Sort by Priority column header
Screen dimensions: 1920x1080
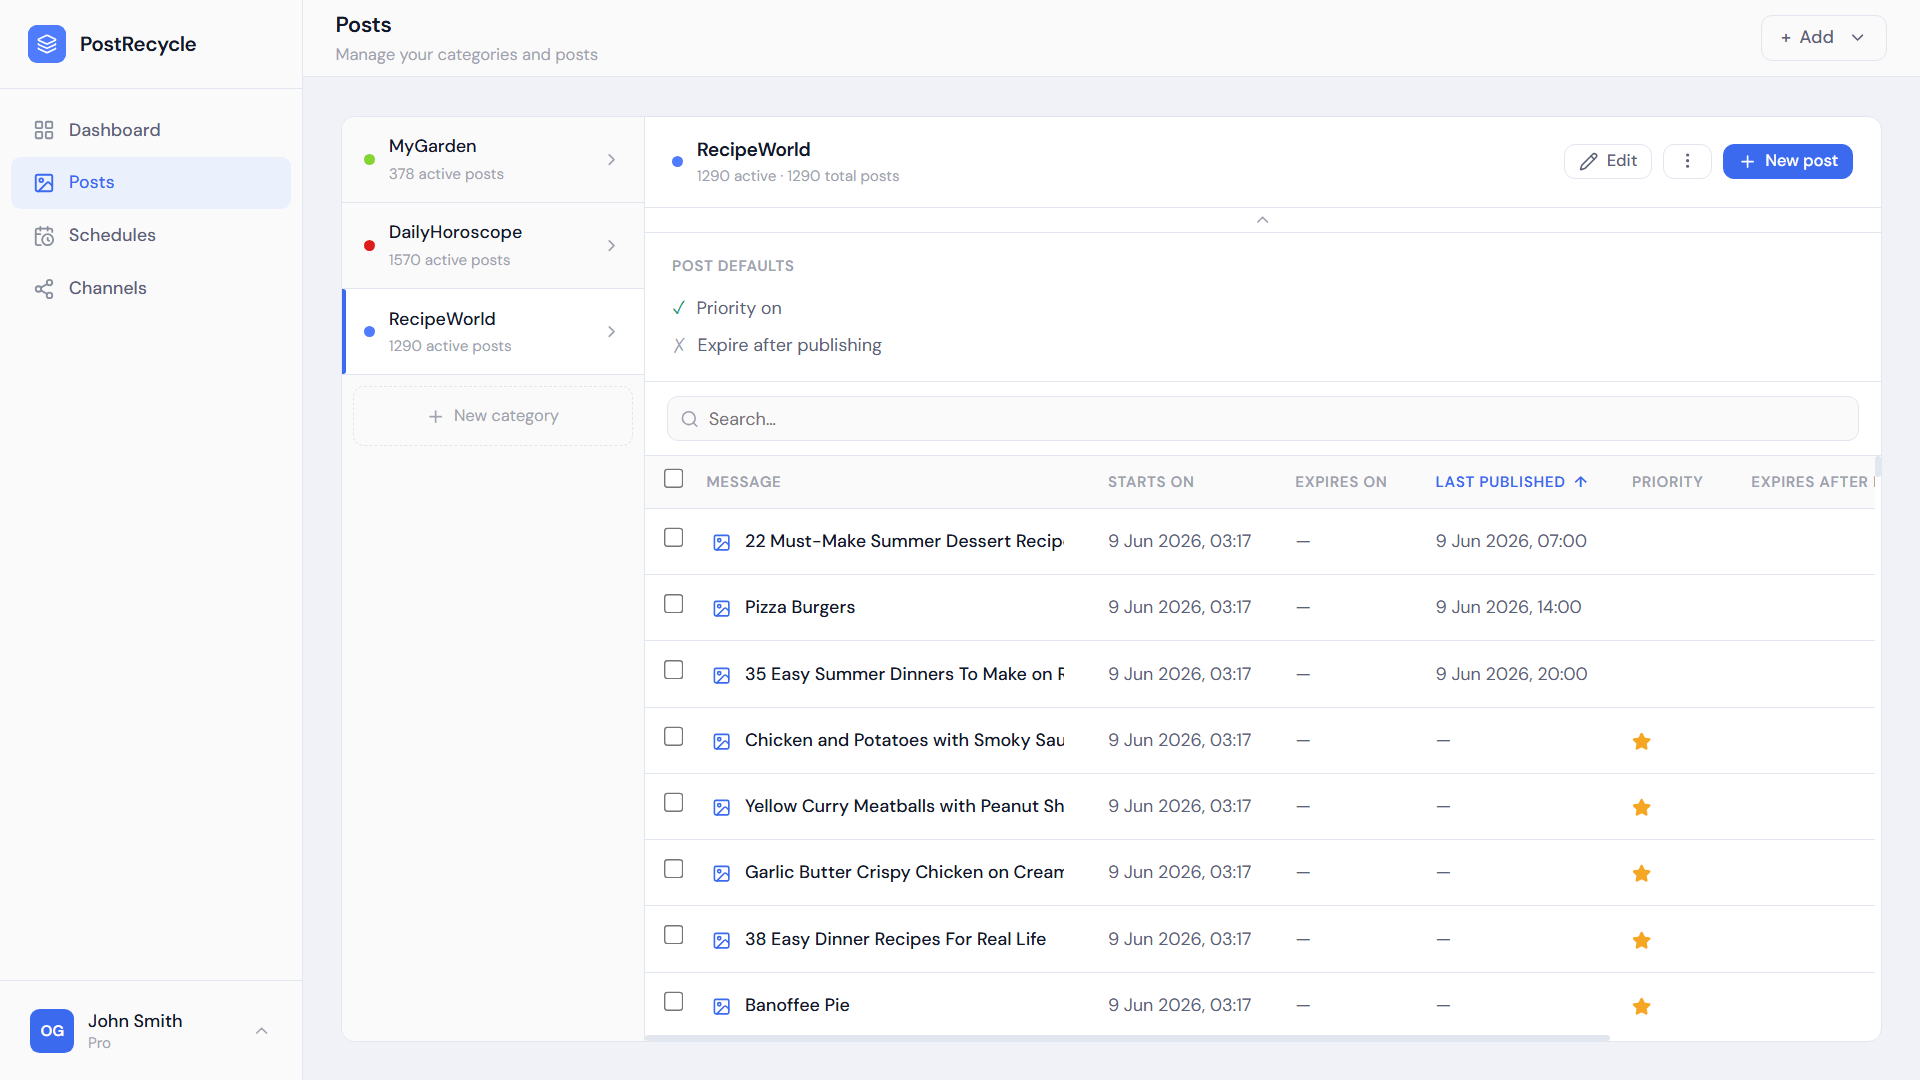point(1667,482)
